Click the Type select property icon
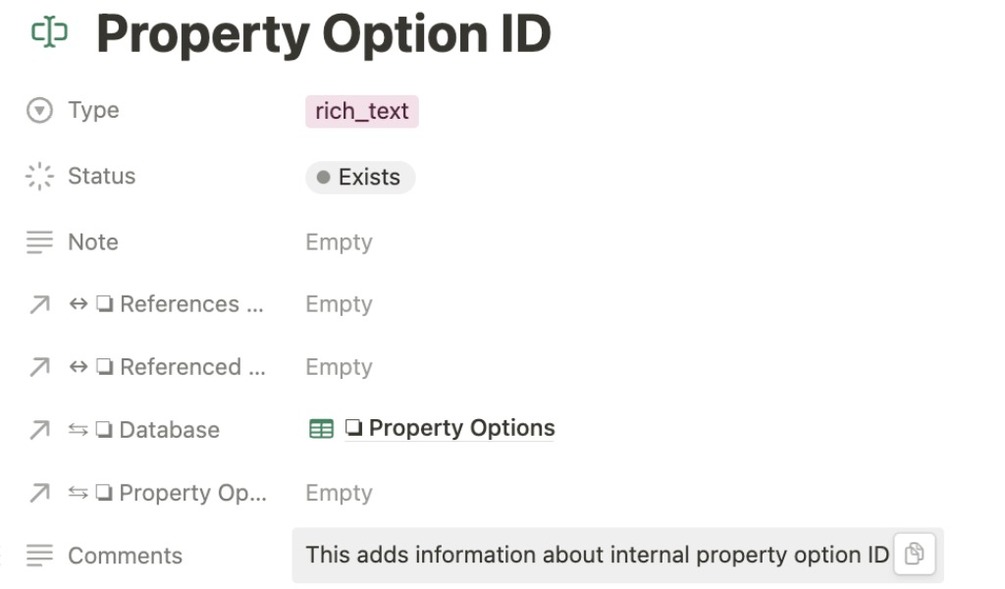This screenshot has width=1005, height=589. (39, 110)
